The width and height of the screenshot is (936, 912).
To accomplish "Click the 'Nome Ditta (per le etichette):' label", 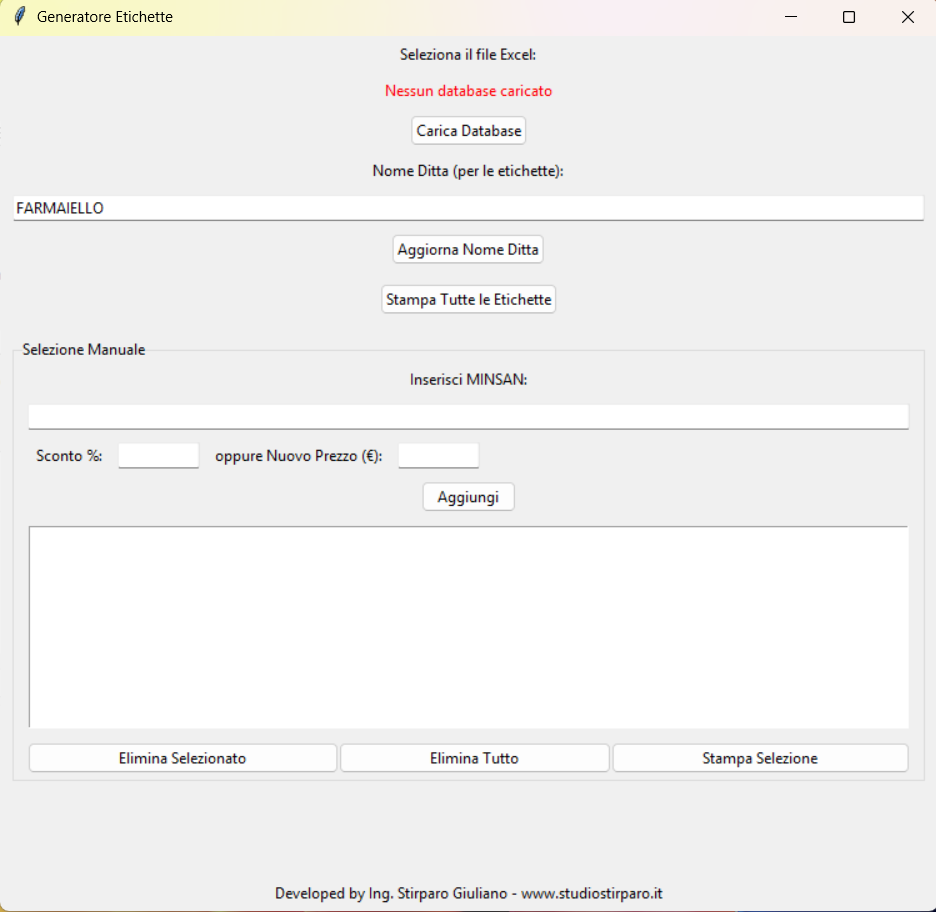I will [468, 171].
